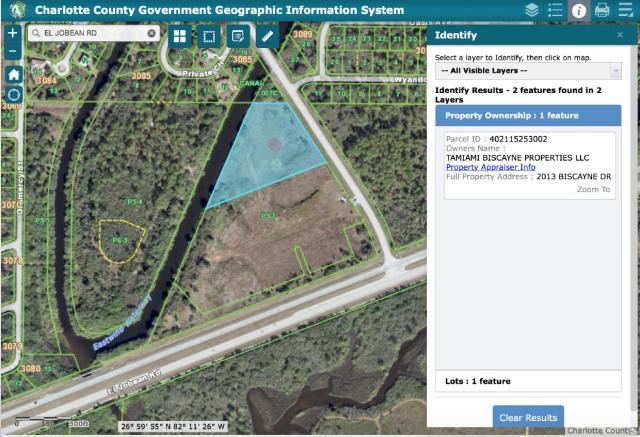
Task: Toggle the Identify info icon in header
Action: pyautogui.click(x=579, y=10)
